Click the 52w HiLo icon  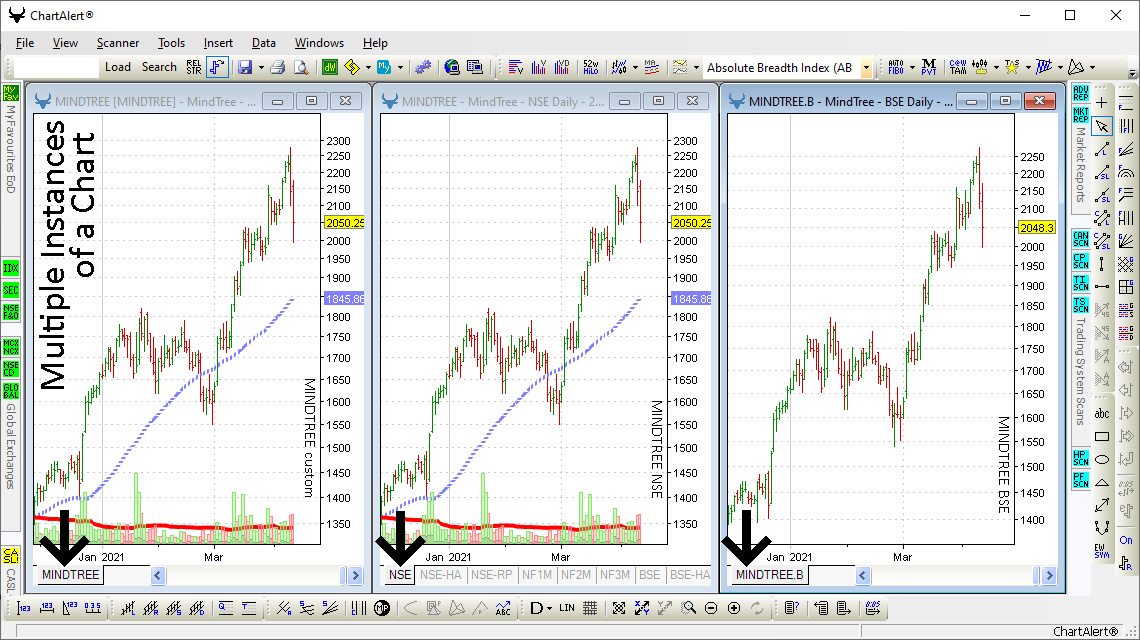[x=590, y=67]
